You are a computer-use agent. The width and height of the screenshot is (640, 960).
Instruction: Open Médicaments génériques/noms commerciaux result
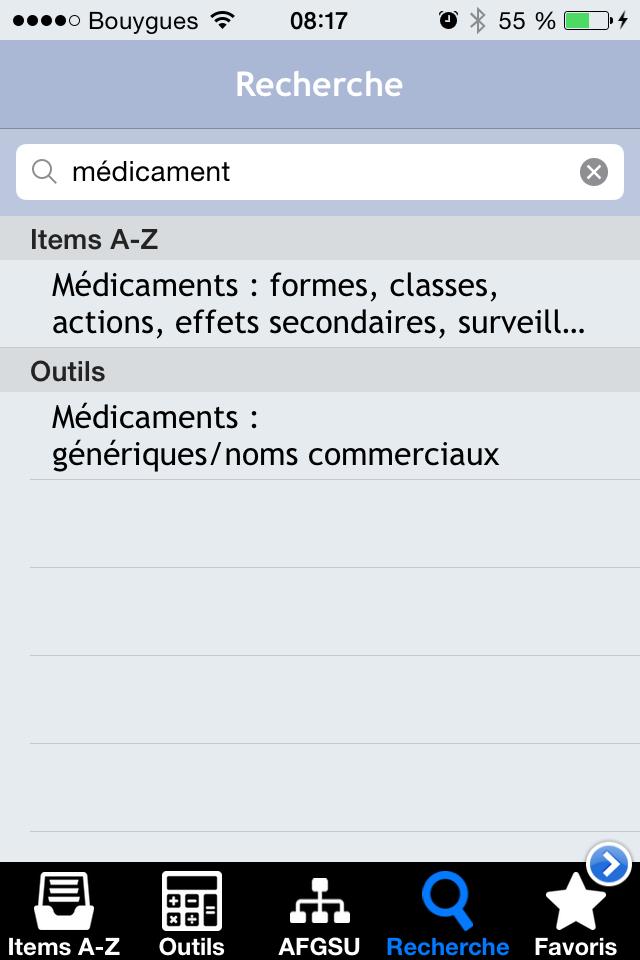pyautogui.click(x=320, y=436)
